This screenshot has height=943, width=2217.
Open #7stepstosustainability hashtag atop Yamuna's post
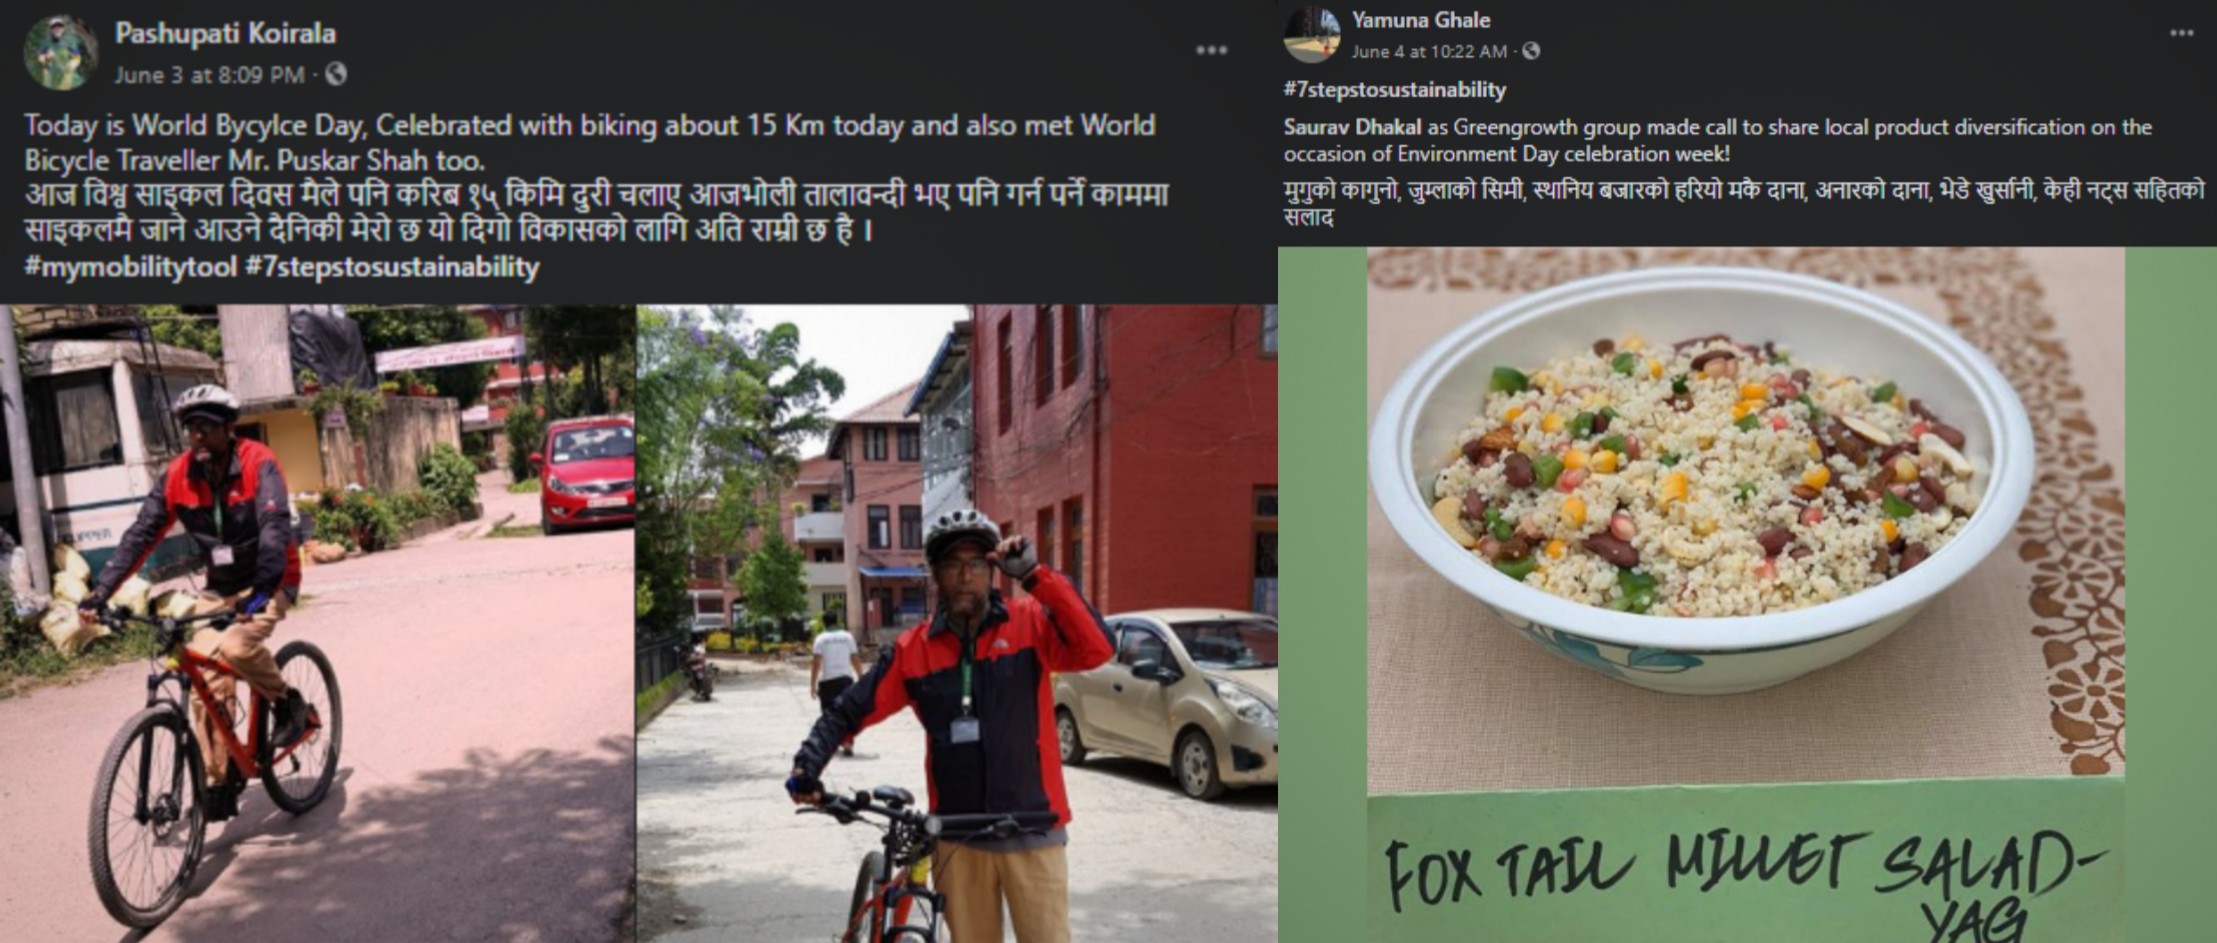pyautogui.click(x=1394, y=90)
